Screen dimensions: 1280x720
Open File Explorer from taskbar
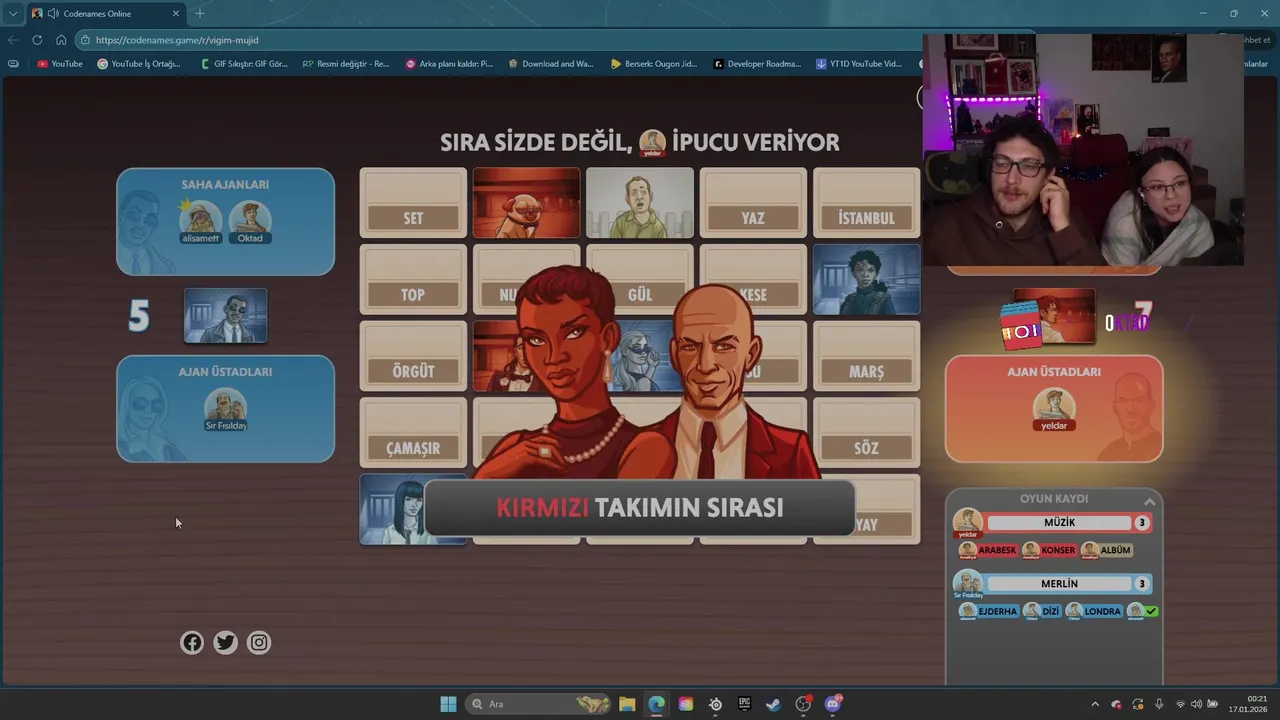(x=627, y=704)
